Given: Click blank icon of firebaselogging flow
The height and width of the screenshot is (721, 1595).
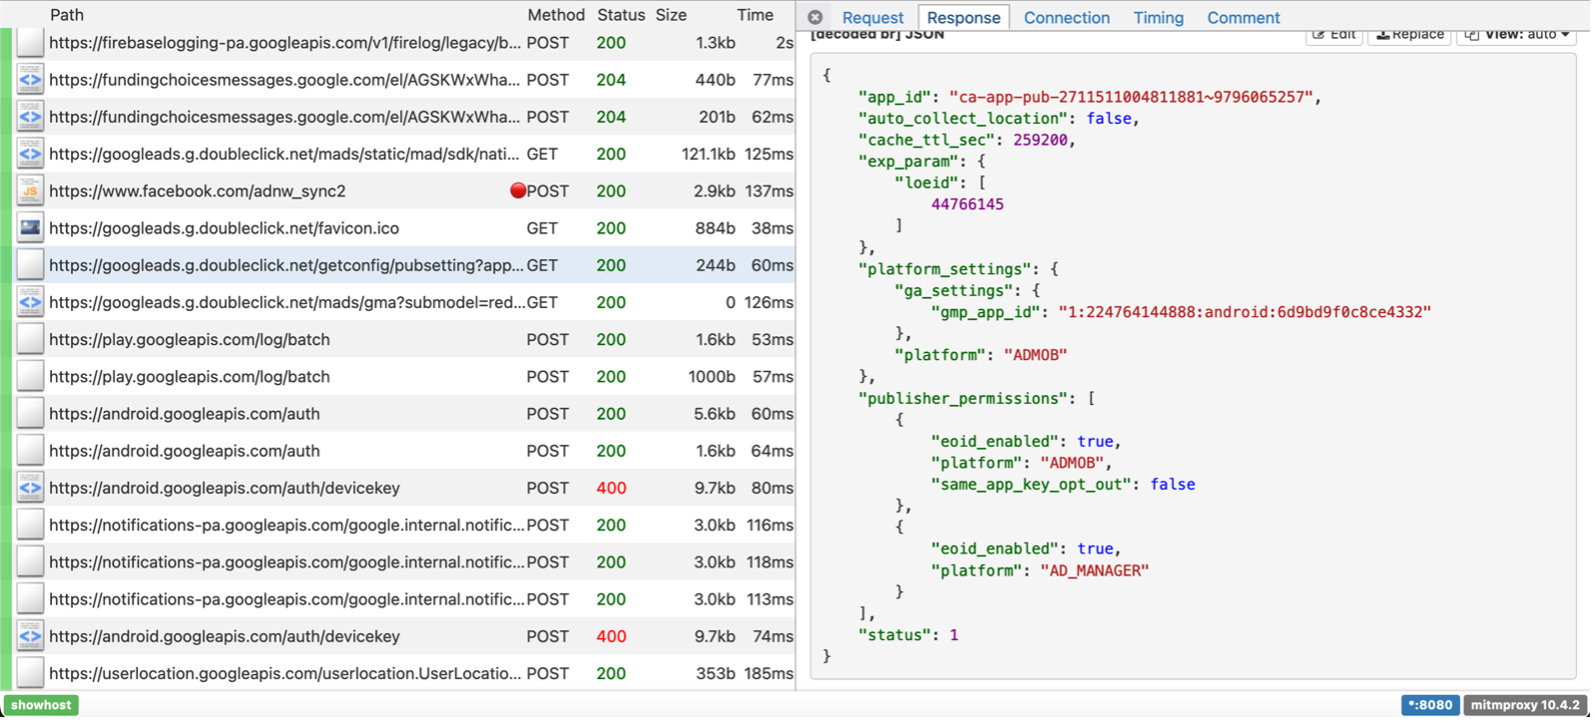Looking at the screenshot, I should (x=30, y=43).
